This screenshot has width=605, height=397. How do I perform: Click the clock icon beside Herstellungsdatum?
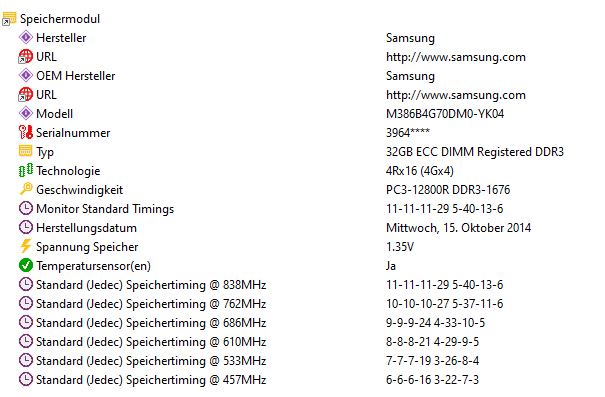click(26, 227)
